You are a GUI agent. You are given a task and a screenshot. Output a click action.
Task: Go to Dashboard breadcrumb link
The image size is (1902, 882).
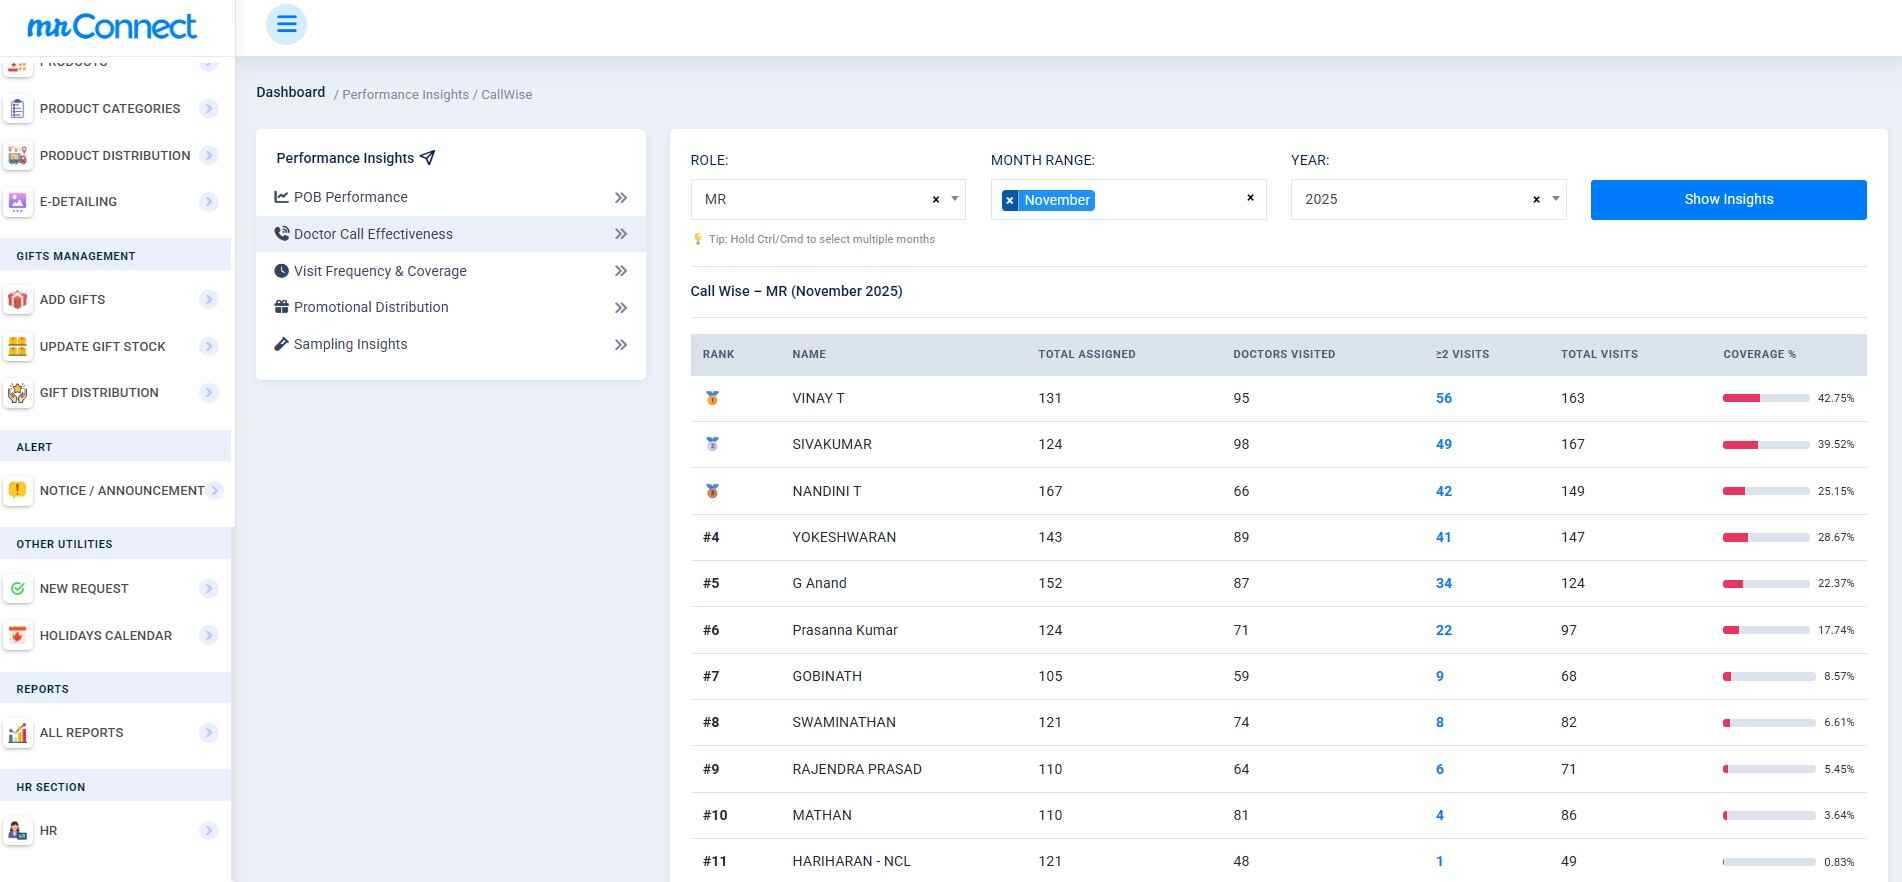pos(290,93)
